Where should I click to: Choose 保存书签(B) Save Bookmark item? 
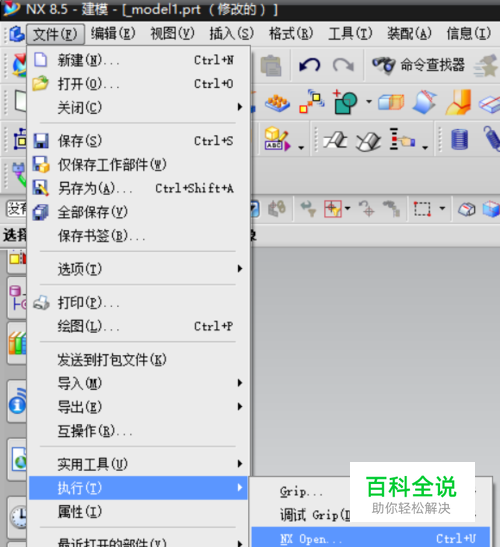click(x=138, y=236)
